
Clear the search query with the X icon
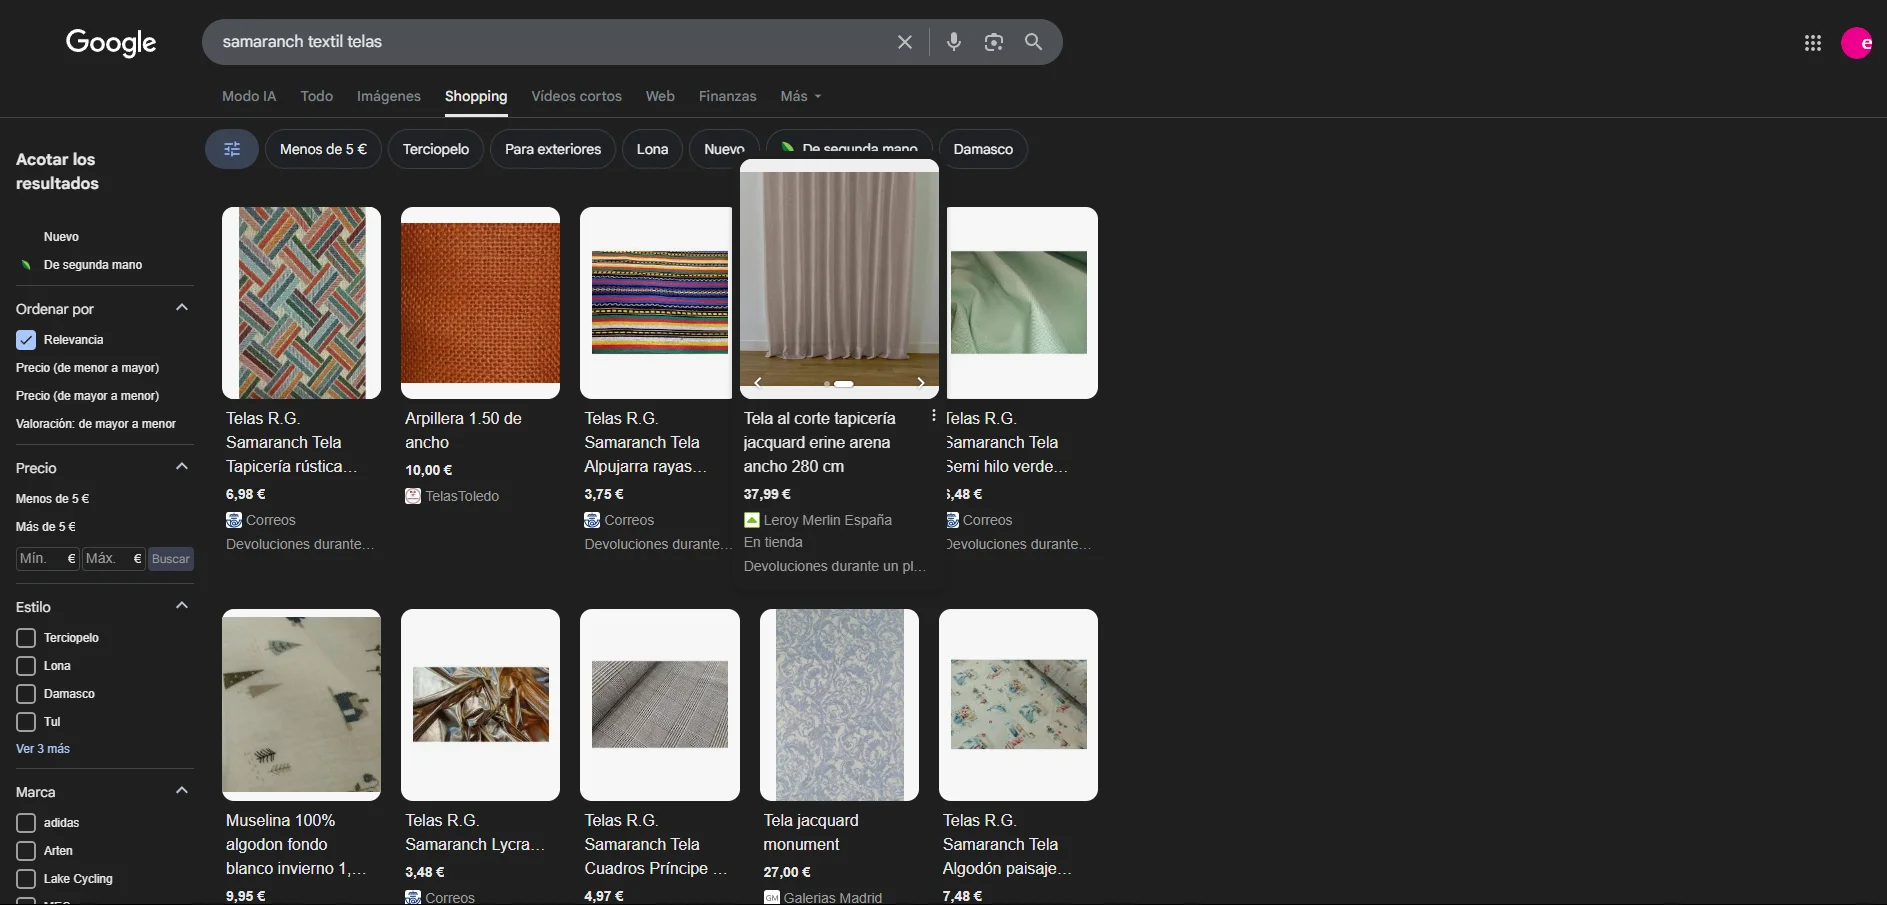[904, 42]
